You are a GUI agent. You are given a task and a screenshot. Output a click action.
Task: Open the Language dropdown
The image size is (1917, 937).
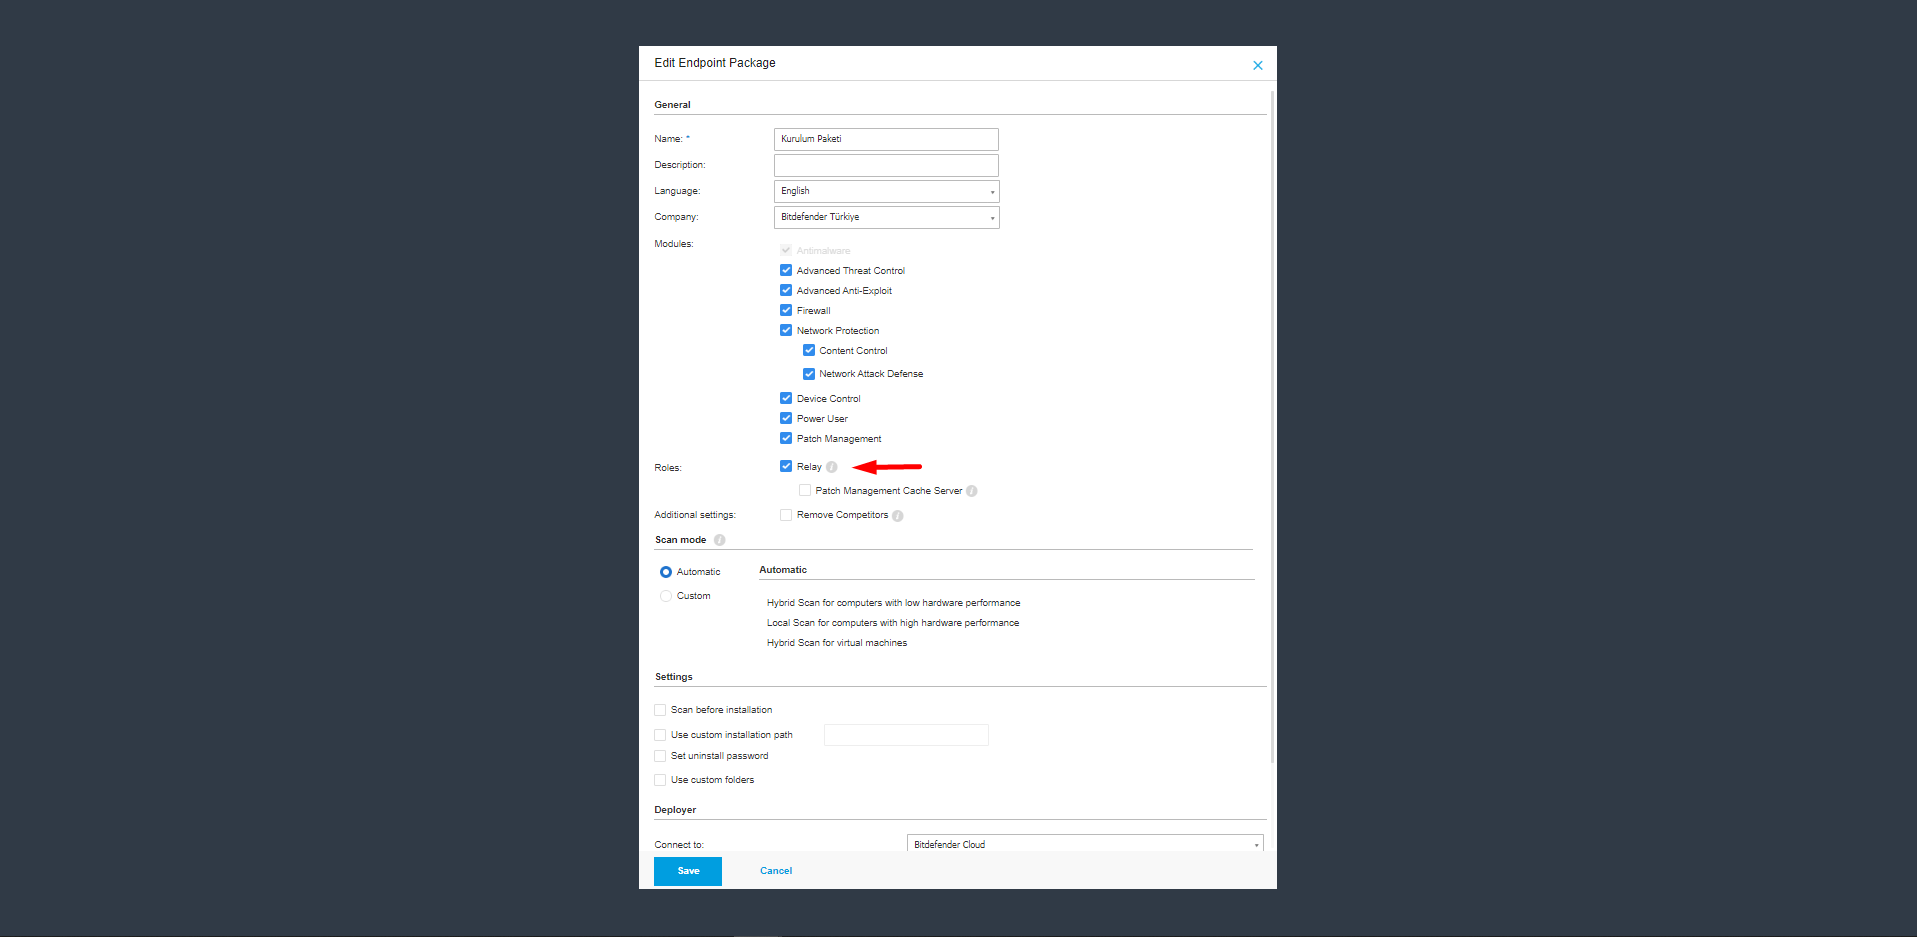coord(886,191)
